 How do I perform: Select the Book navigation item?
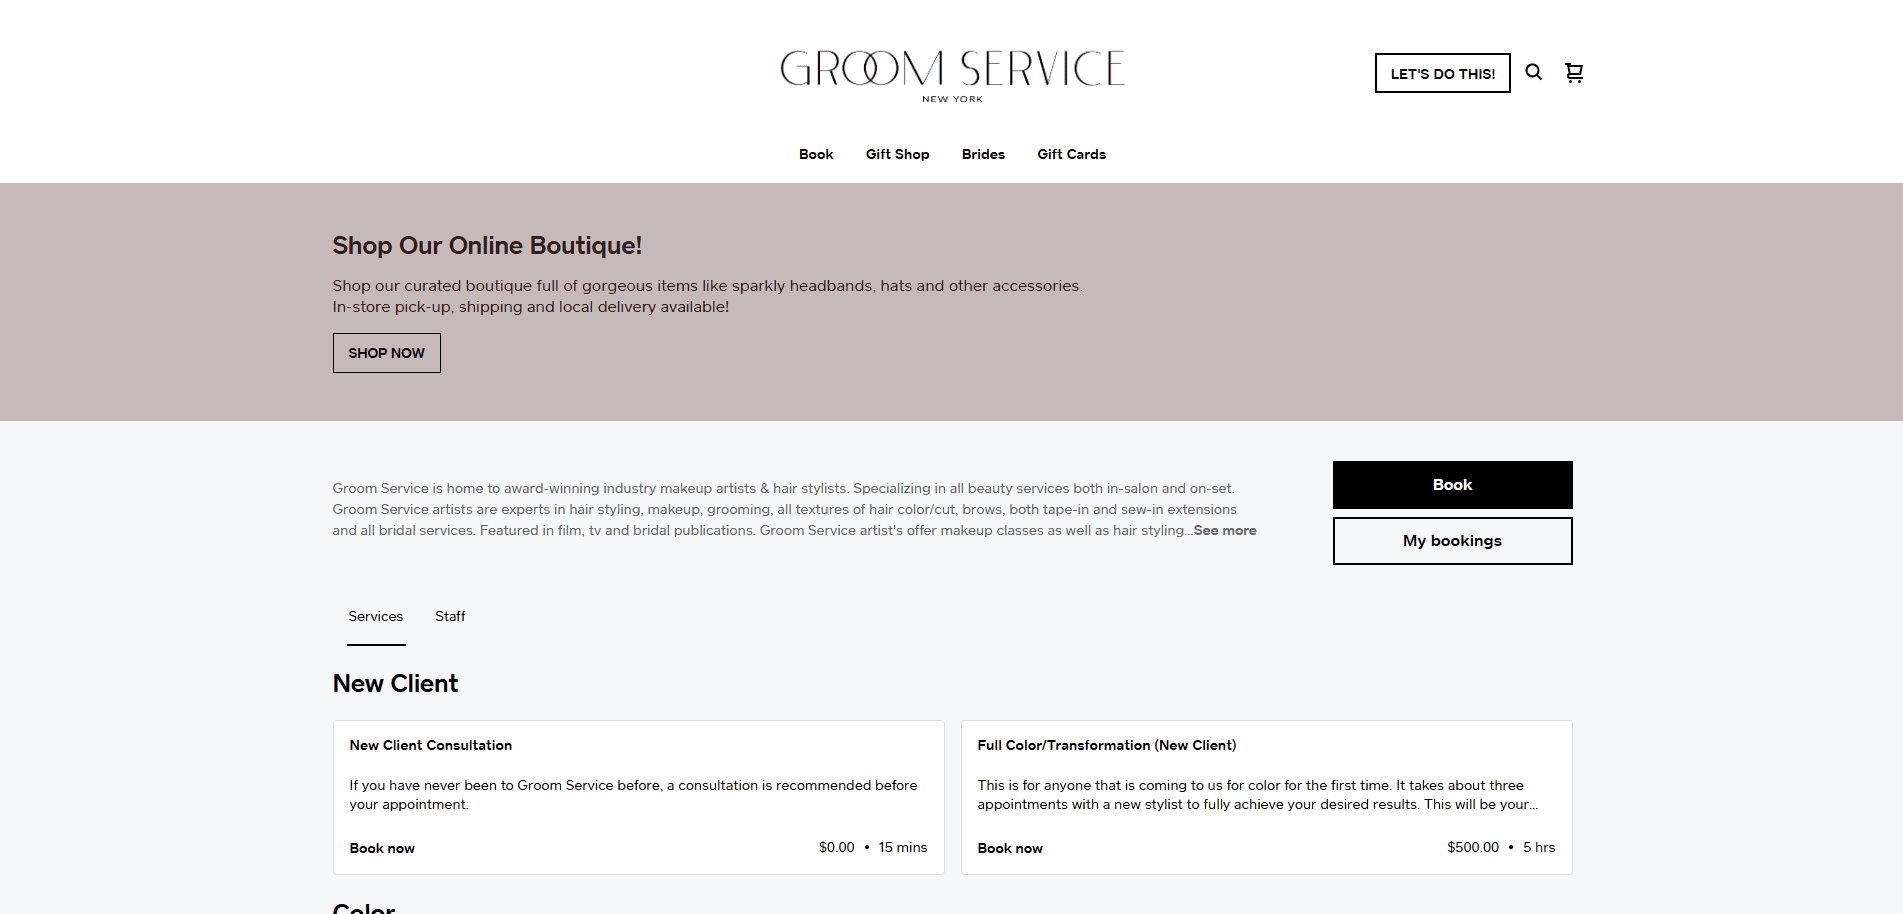point(816,154)
